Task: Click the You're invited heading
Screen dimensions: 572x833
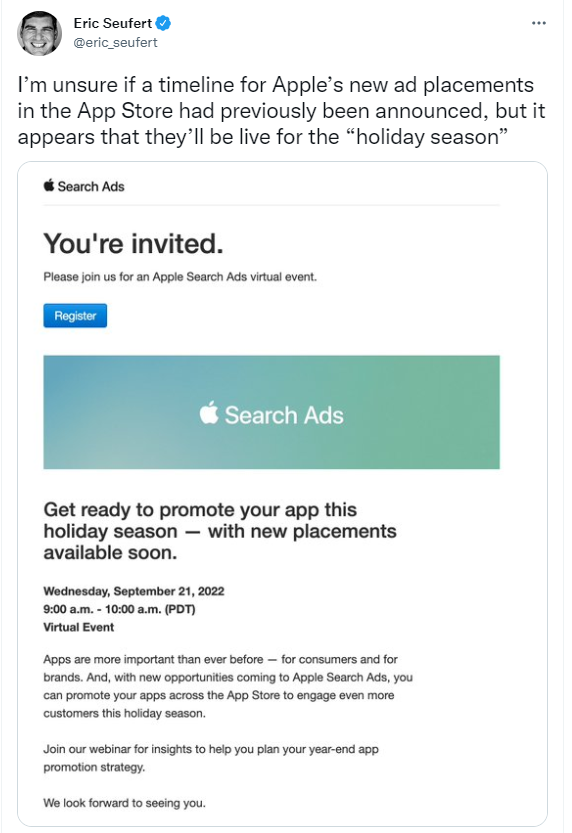Action: click(133, 244)
